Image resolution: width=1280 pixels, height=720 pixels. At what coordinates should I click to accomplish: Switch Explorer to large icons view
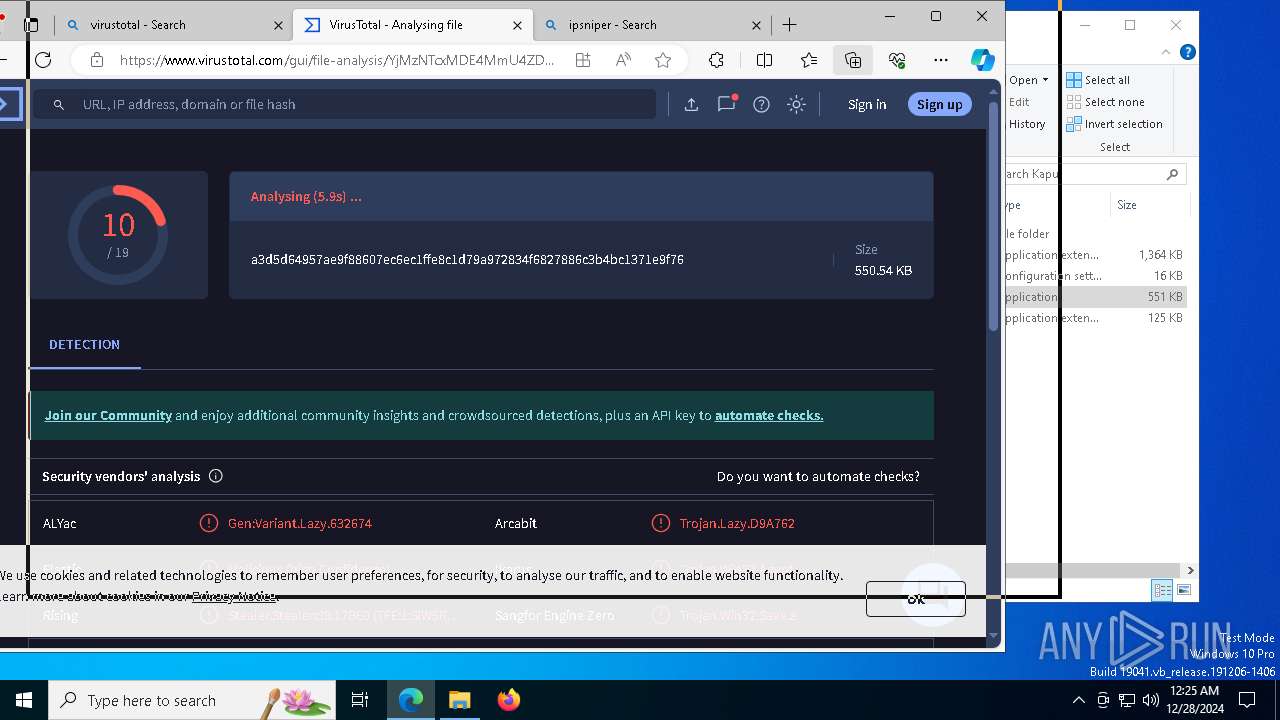(1184, 590)
